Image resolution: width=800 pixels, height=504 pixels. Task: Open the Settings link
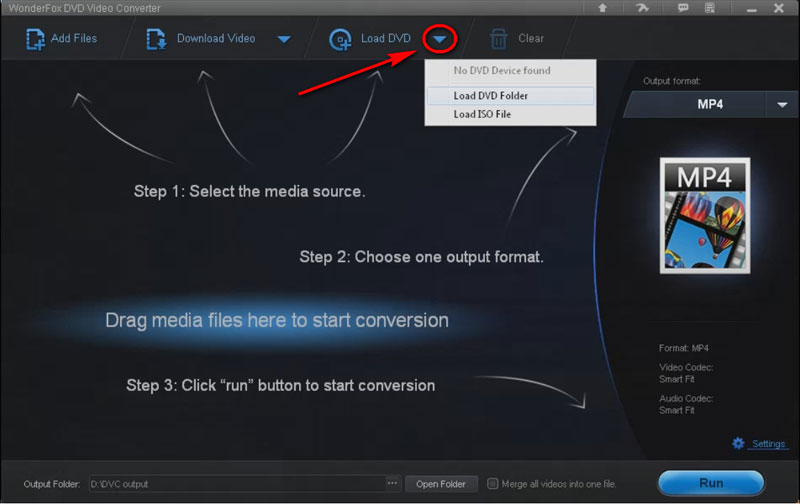coord(768,444)
